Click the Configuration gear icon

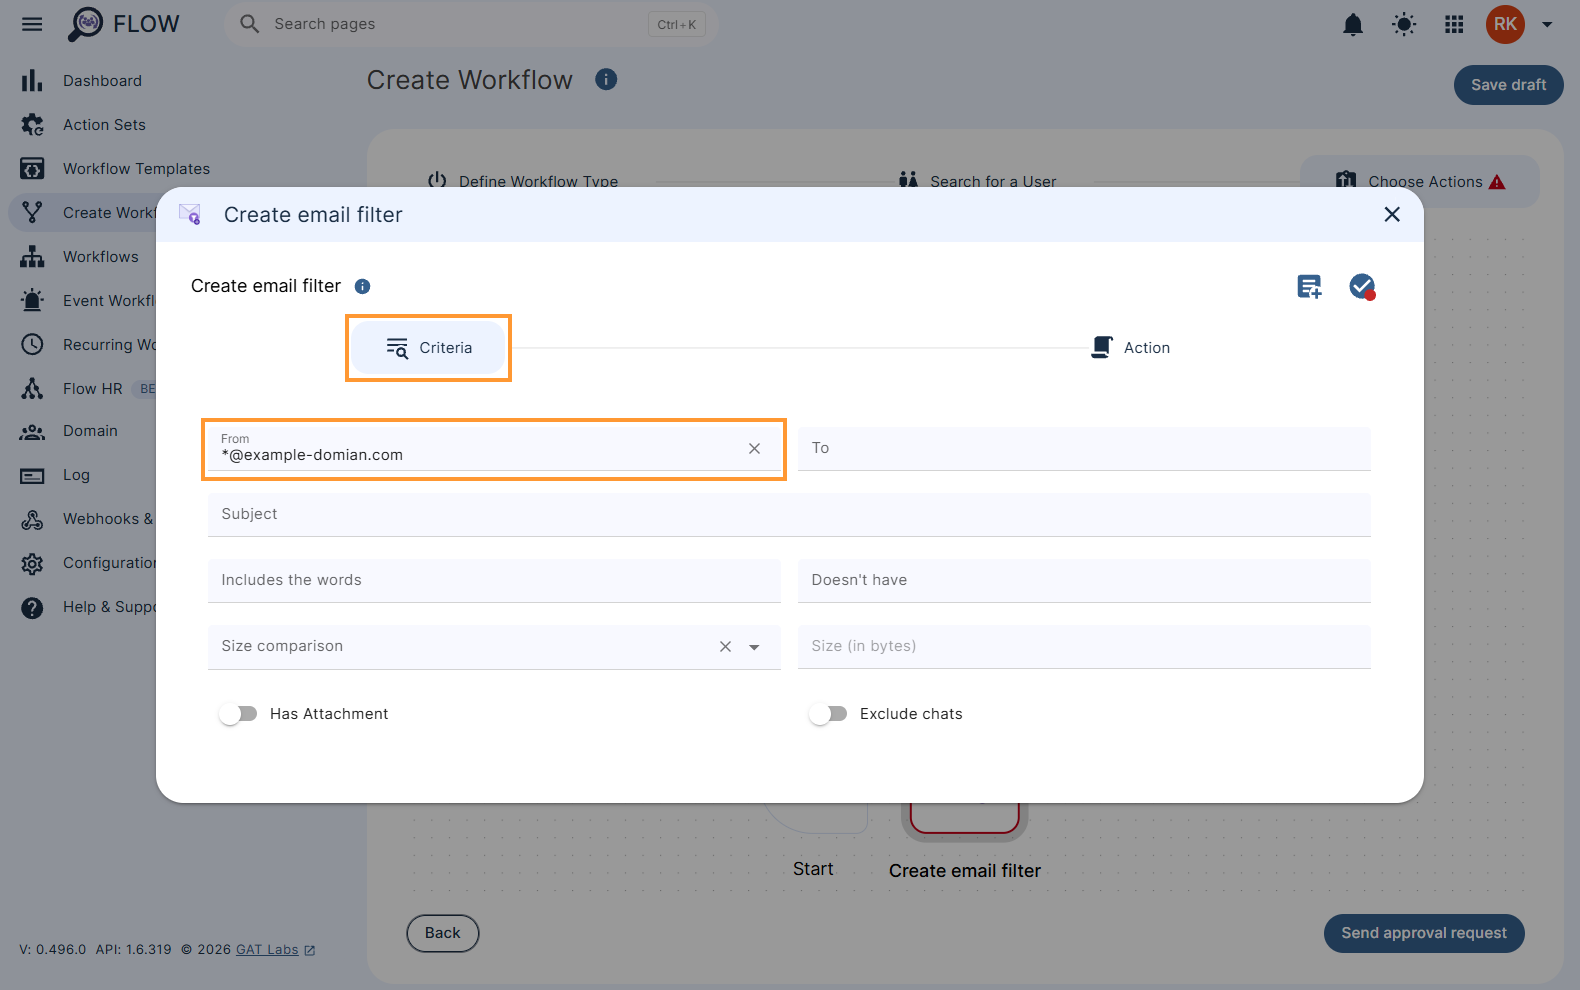pos(32,563)
